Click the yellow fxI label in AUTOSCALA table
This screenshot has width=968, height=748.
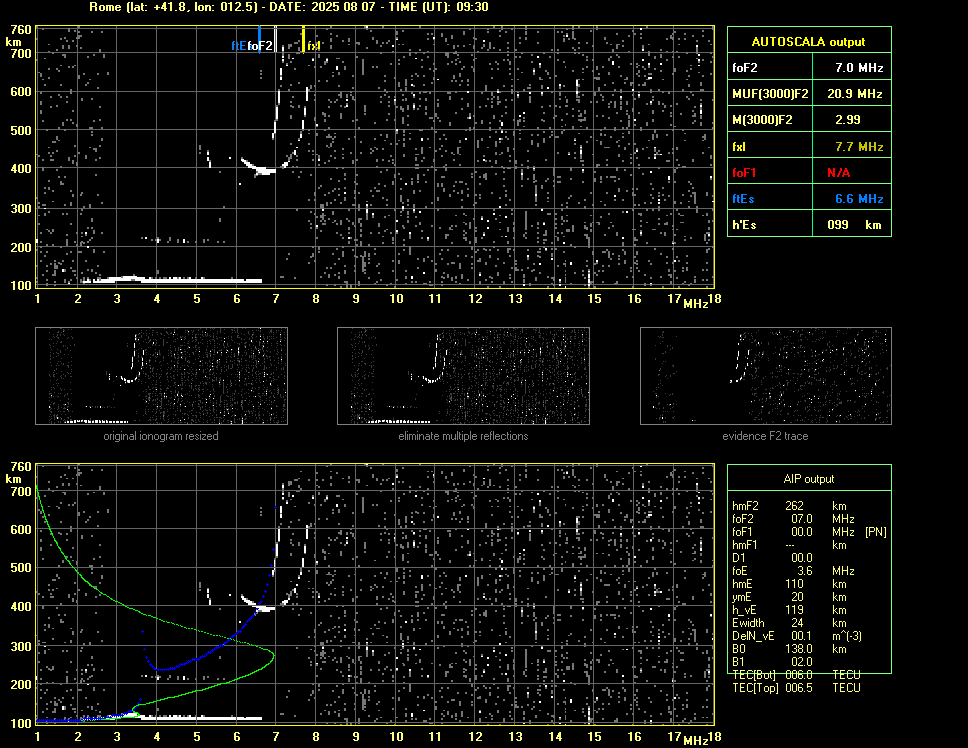tap(739, 147)
